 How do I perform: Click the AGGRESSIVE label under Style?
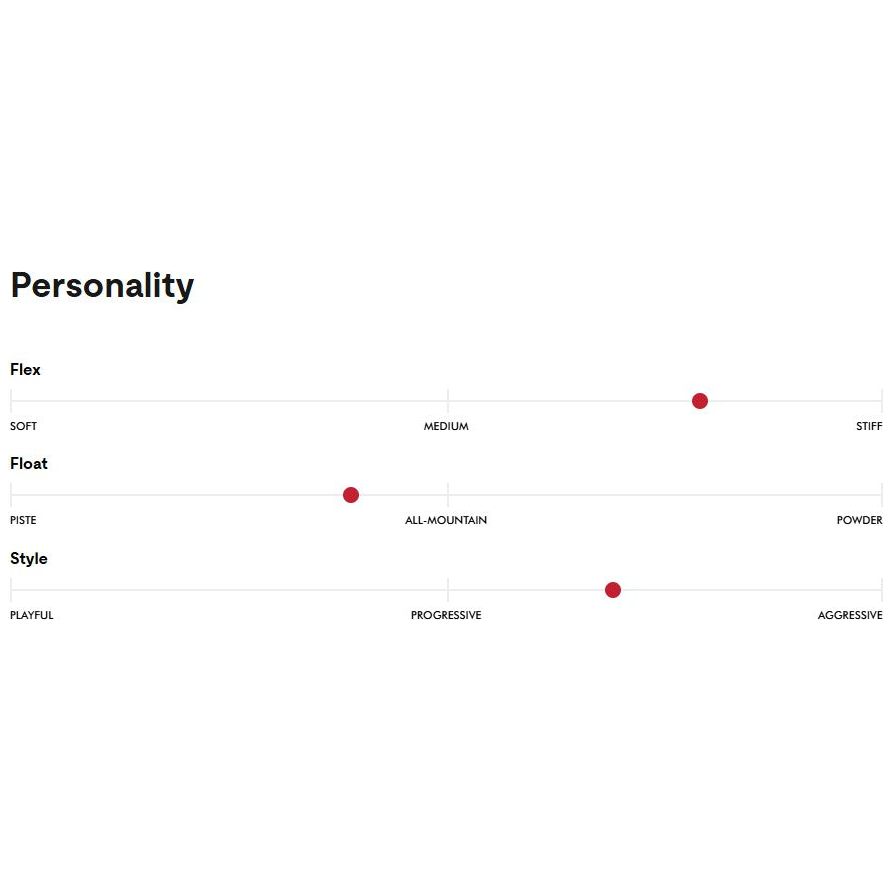[850, 615]
